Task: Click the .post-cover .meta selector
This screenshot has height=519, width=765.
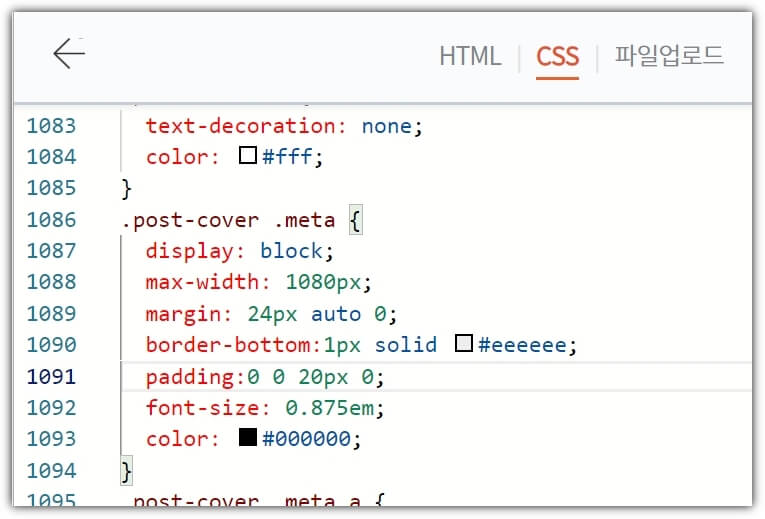Action: tap(228, 220)
